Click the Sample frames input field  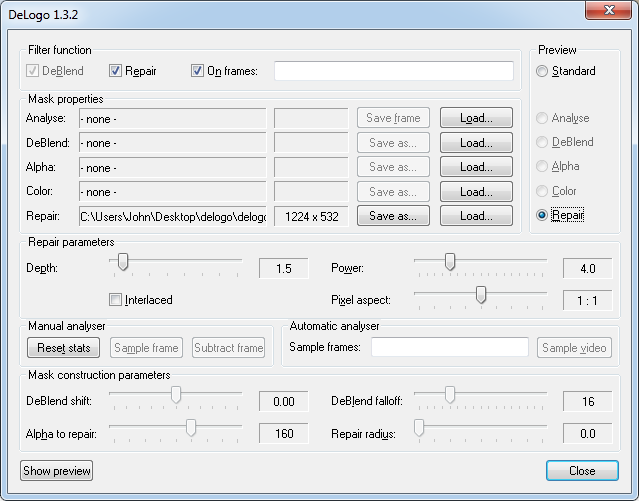click(450, 347)
